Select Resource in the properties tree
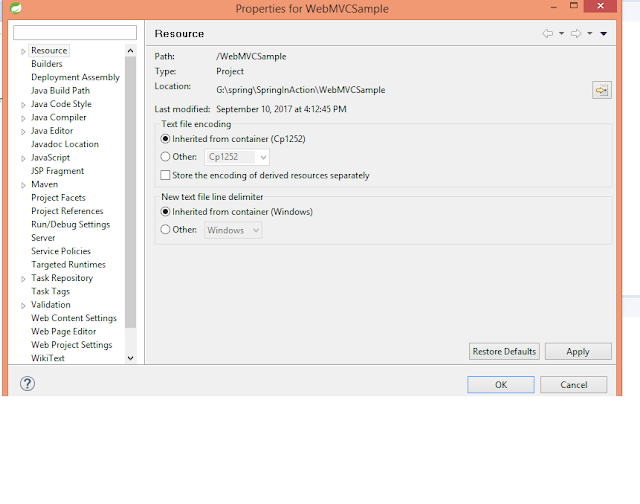This screenshot has height=504, width=640. coord(49,51)
